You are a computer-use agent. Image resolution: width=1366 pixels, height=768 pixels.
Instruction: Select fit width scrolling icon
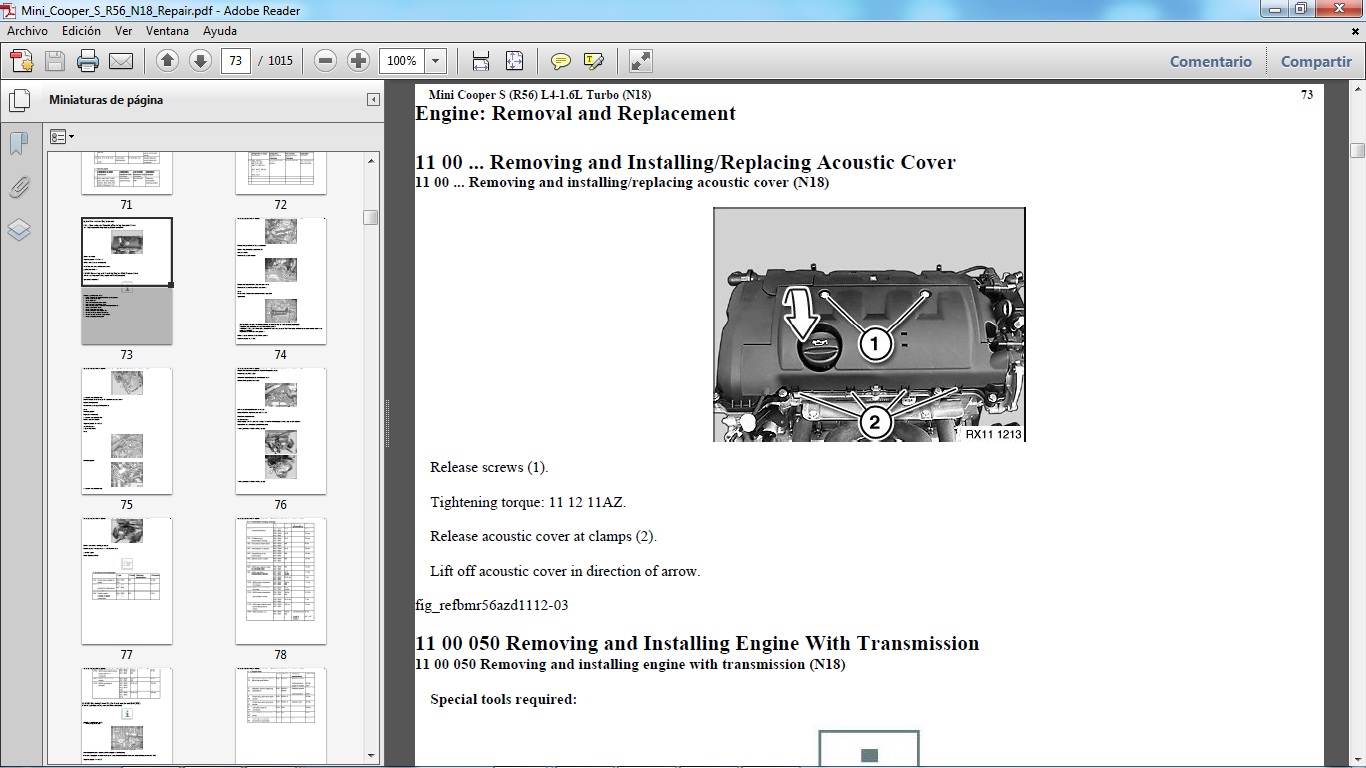pyautogui.click(x=481, y=61)
